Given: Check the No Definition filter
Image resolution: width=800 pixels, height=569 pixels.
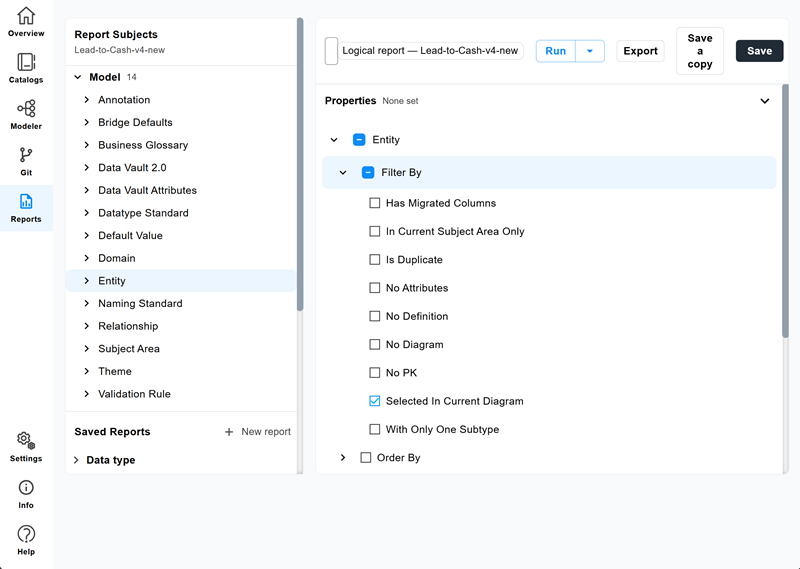Looking at the screenshot, I should coord(374,316).
